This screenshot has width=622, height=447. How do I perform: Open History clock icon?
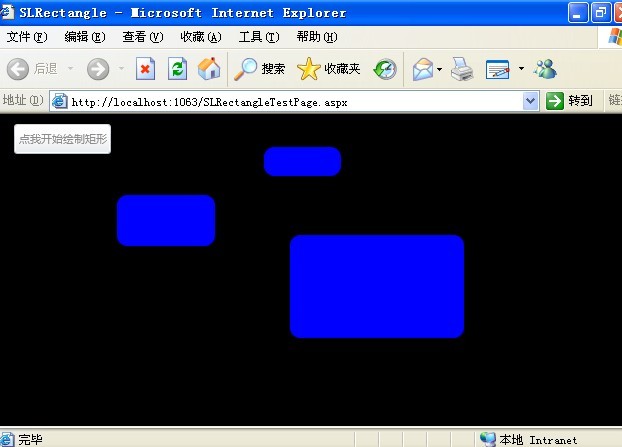click(385, 69)
